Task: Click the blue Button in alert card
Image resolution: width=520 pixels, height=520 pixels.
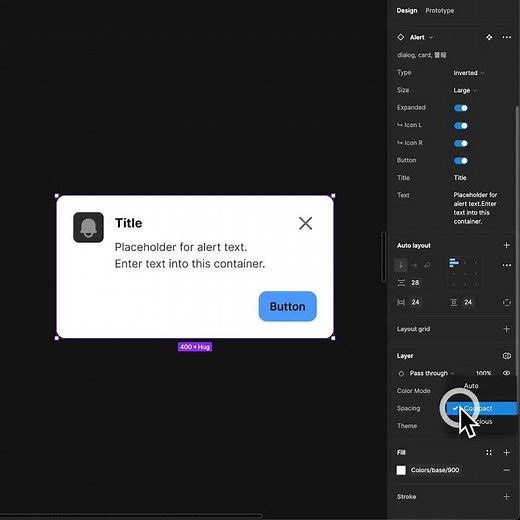Action: (287, 306)
